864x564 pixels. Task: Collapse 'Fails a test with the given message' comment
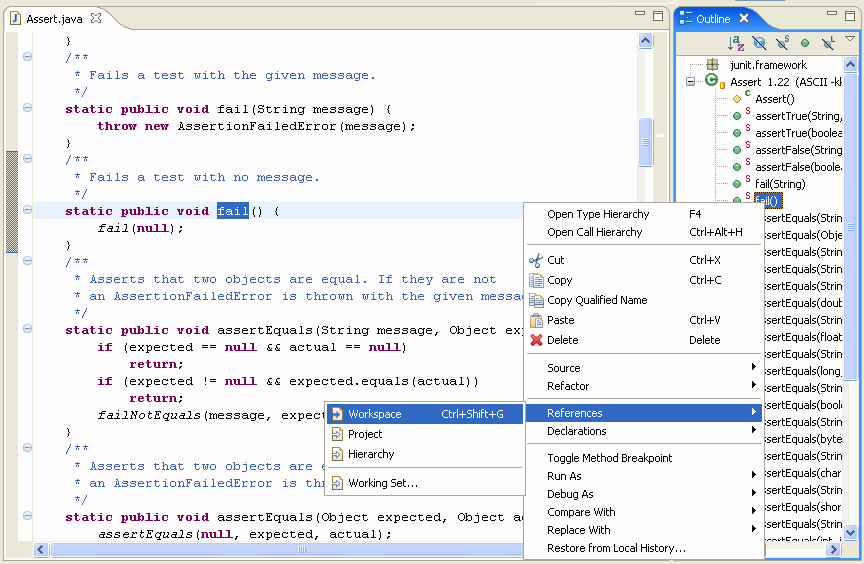coord(27,57)
